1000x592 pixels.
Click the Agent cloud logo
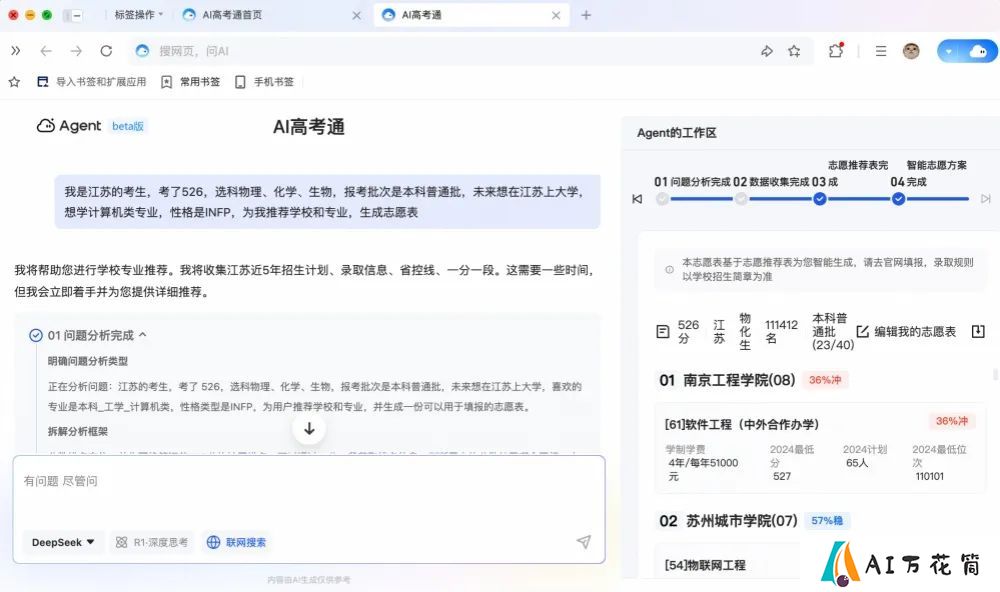(x=45, y=126)
